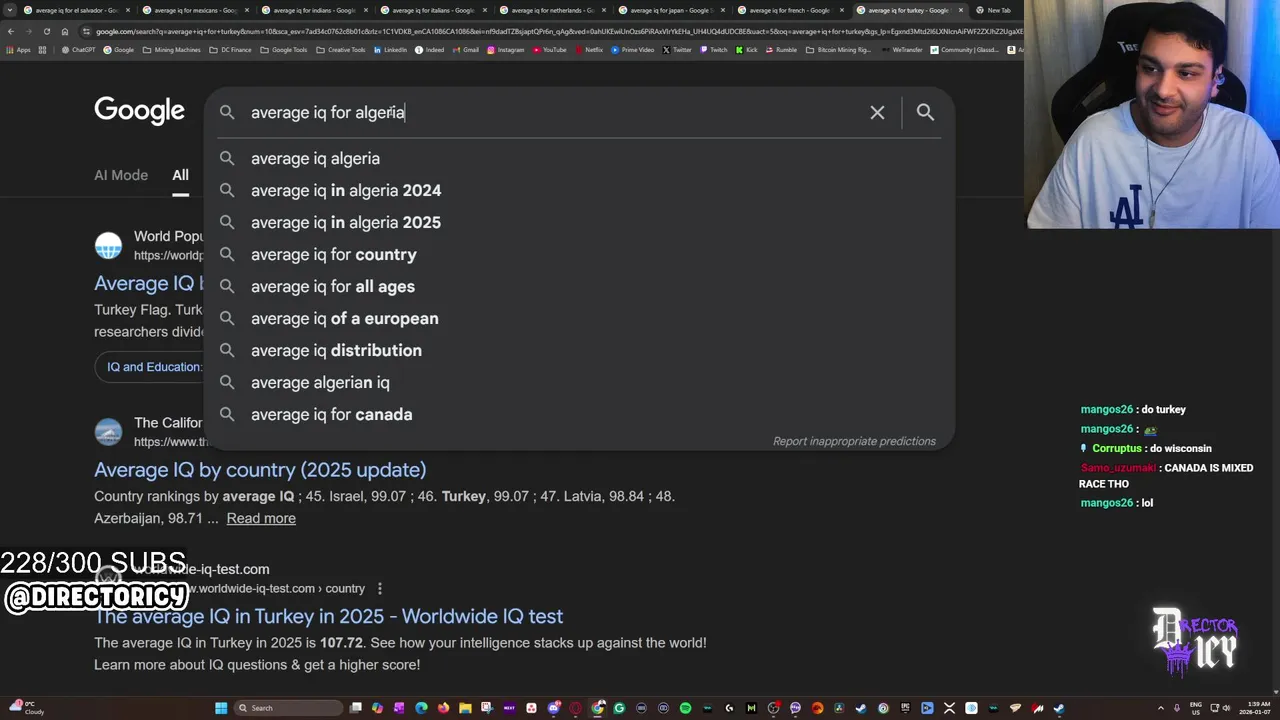The image size is (1280, 720).
Task: Open the YouTube bookmark
Action: pyautogui.click(x=549, y=50)
